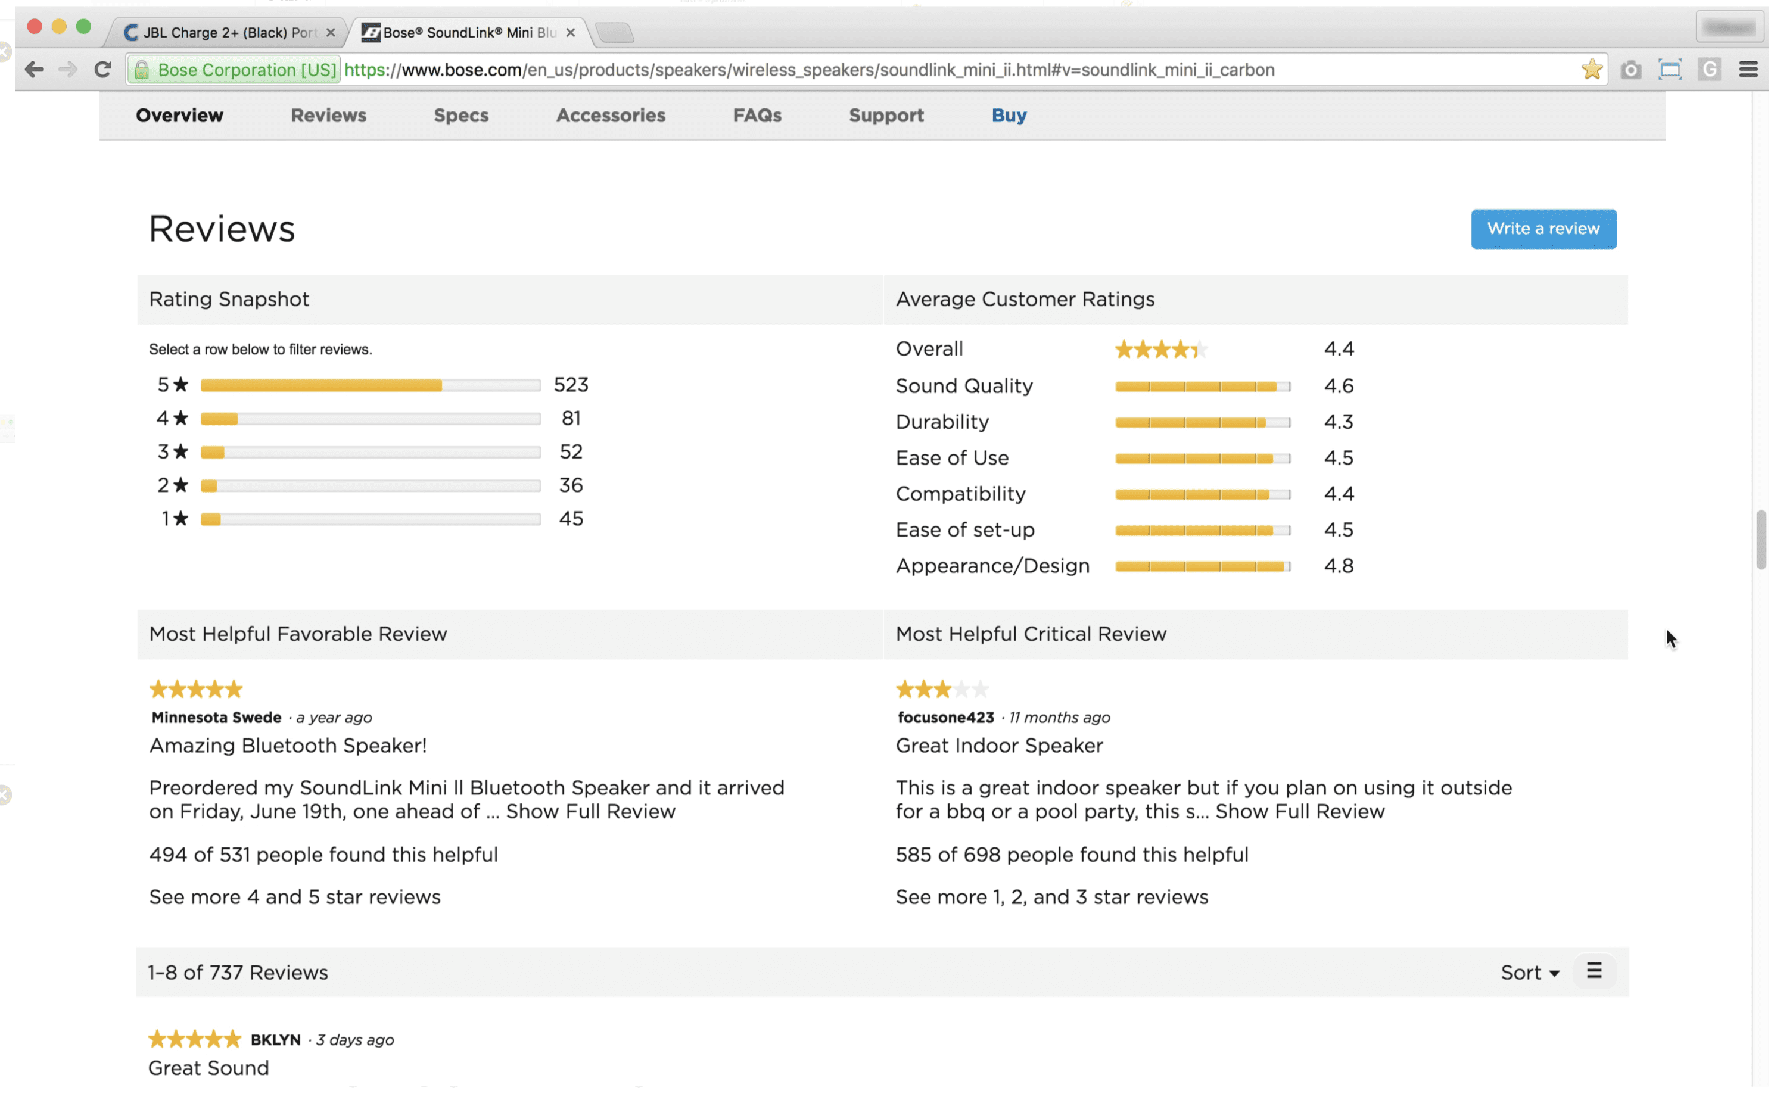Open the reviews list options menu icon
Viewport: 1780px width, 1103px height.
point(1594,971)
